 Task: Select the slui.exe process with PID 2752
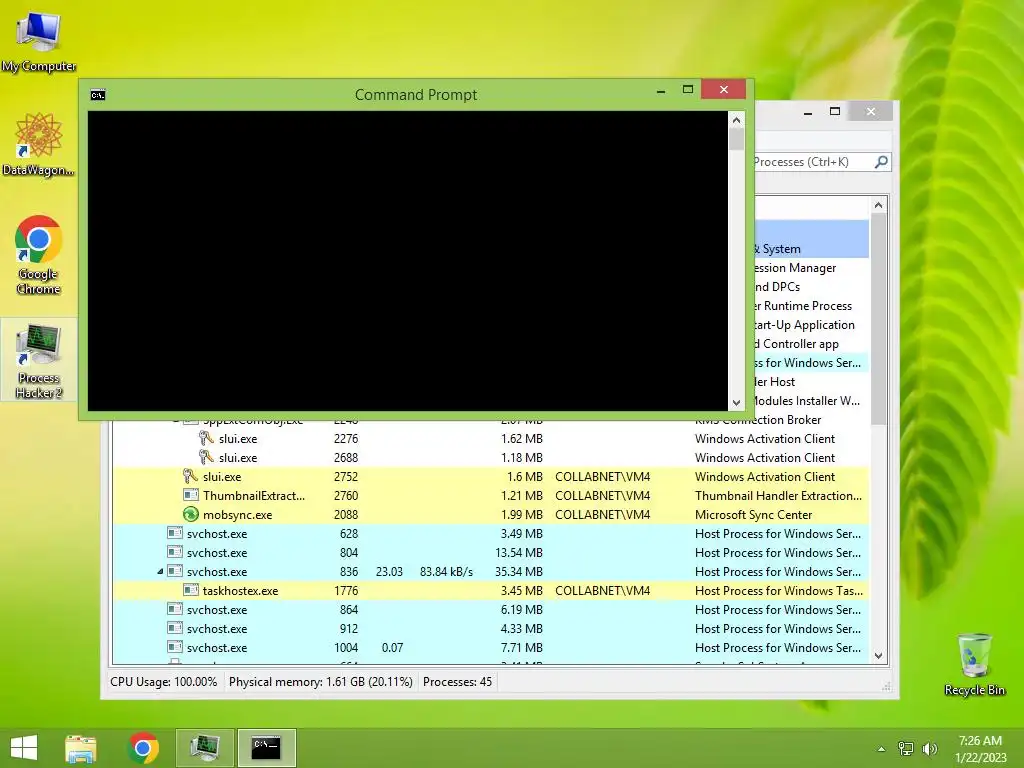point(490,477)
